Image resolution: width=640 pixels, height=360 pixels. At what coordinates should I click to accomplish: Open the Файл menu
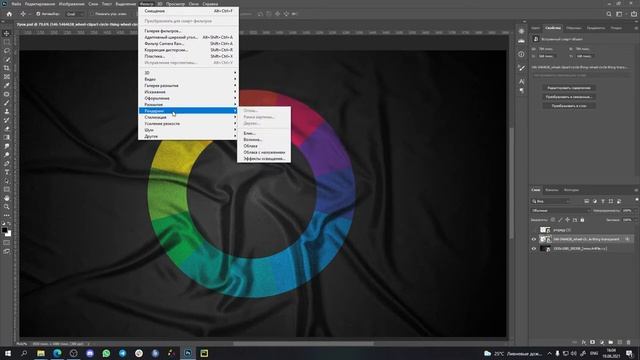click(x=16, y=4)
